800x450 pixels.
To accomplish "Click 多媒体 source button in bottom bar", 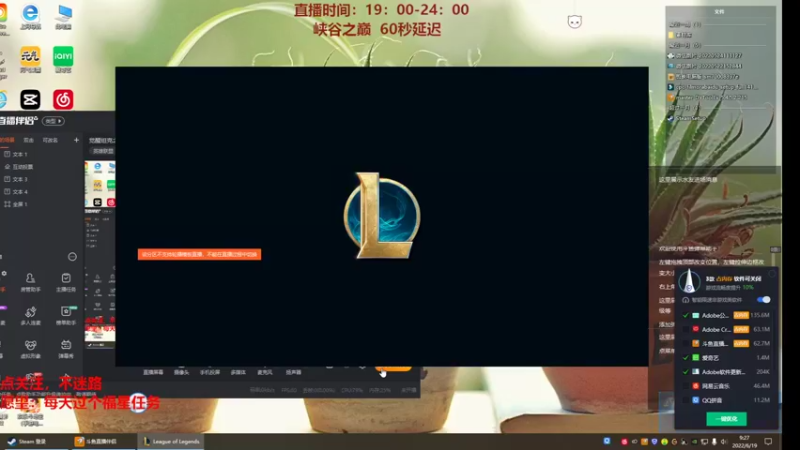I will [x=238, y=372].
